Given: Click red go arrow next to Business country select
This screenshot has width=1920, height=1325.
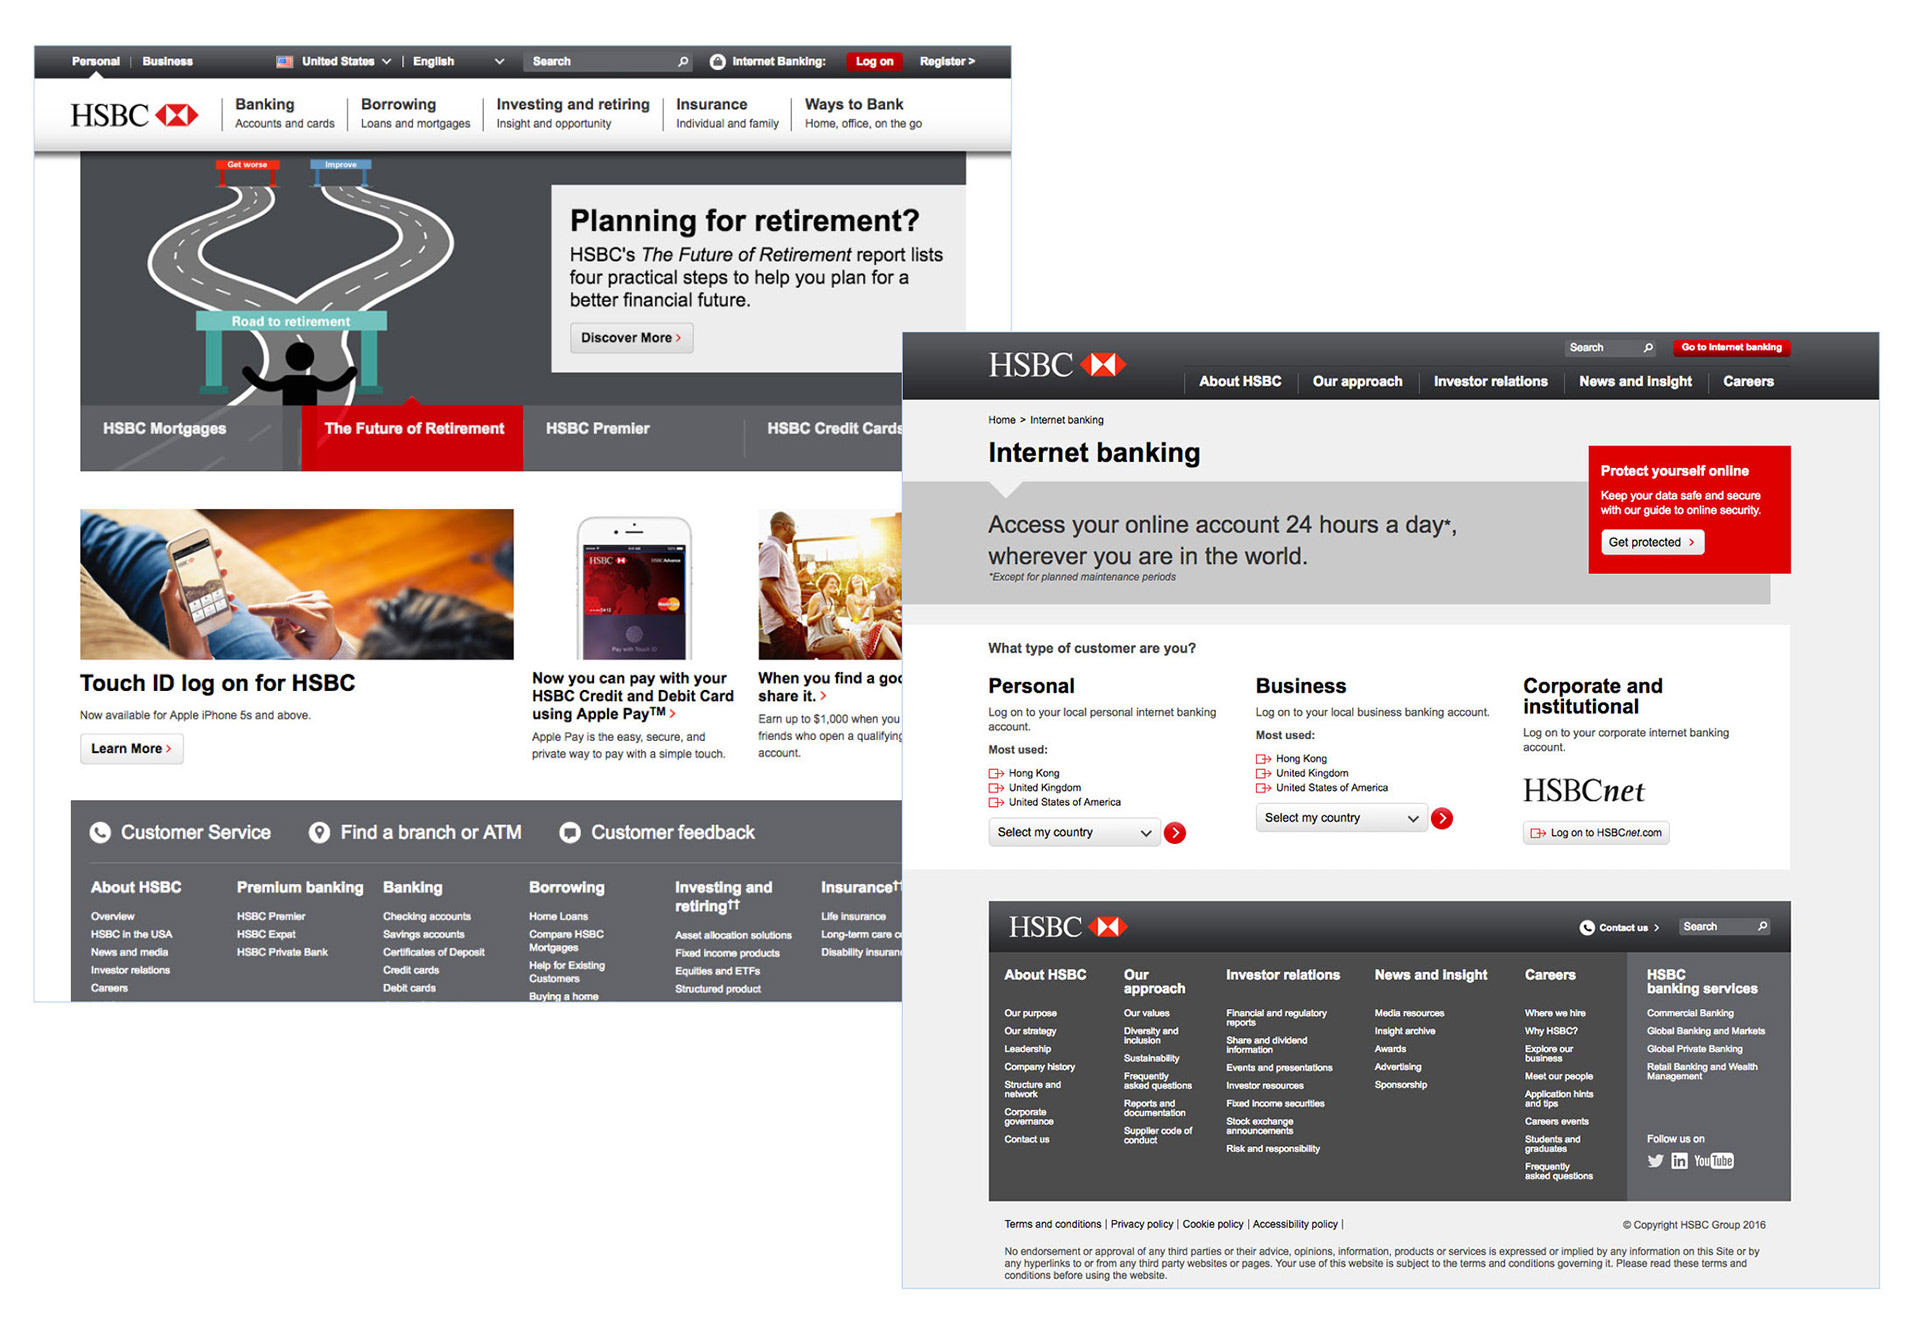Looking at the screenshot, I should tap(1442, 818).
